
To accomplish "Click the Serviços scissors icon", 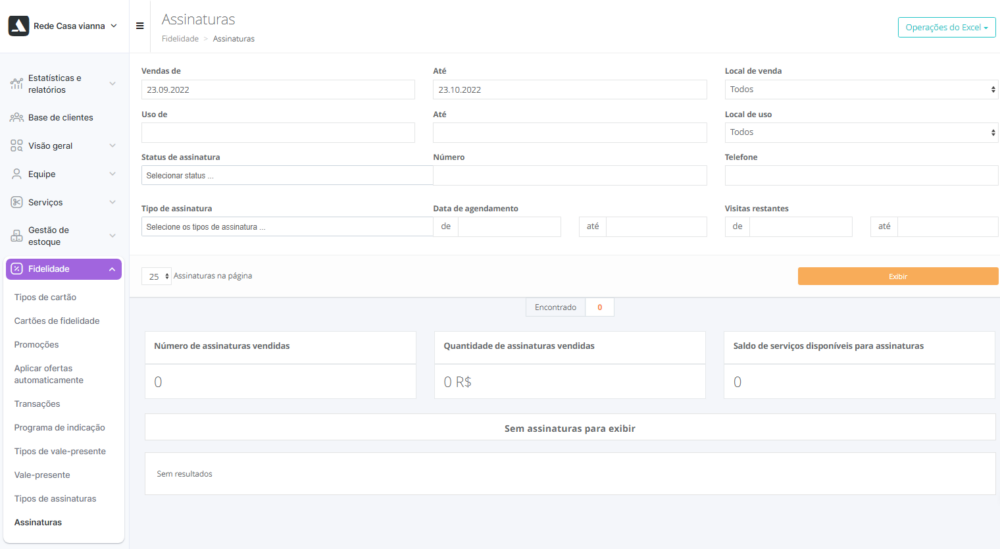I will pos(17,202).
